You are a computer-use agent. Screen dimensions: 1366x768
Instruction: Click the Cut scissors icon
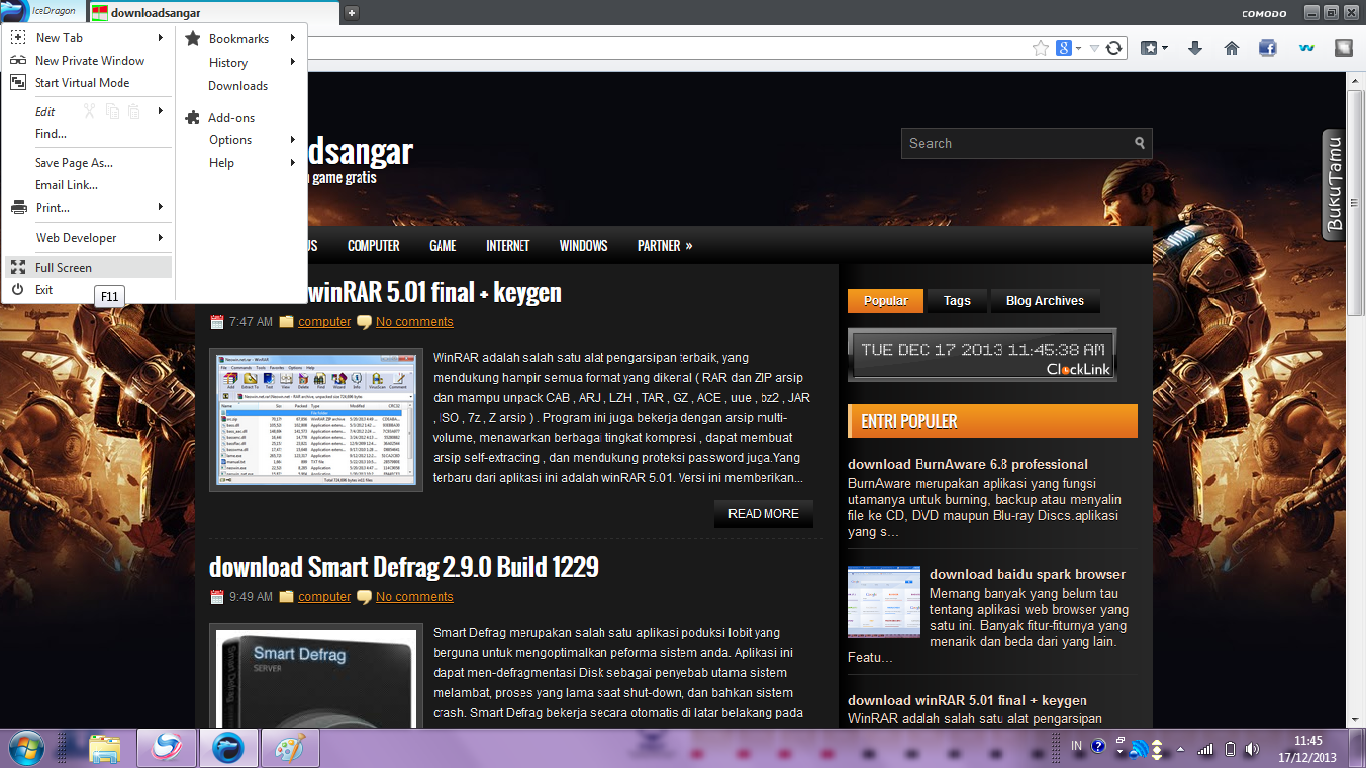tap(89, 111)
